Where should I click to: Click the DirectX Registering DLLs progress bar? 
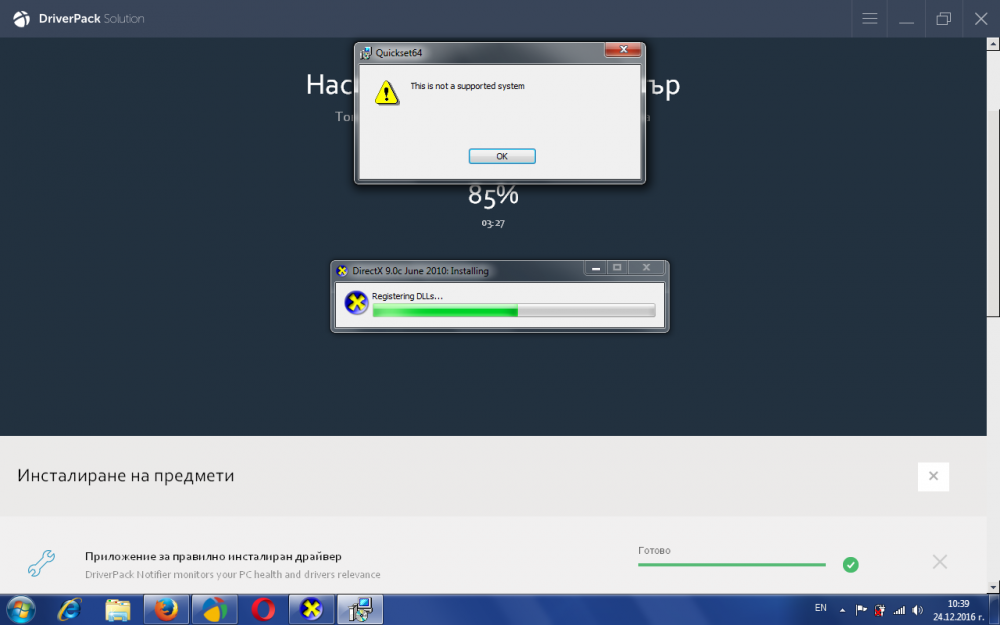point(513,311)
